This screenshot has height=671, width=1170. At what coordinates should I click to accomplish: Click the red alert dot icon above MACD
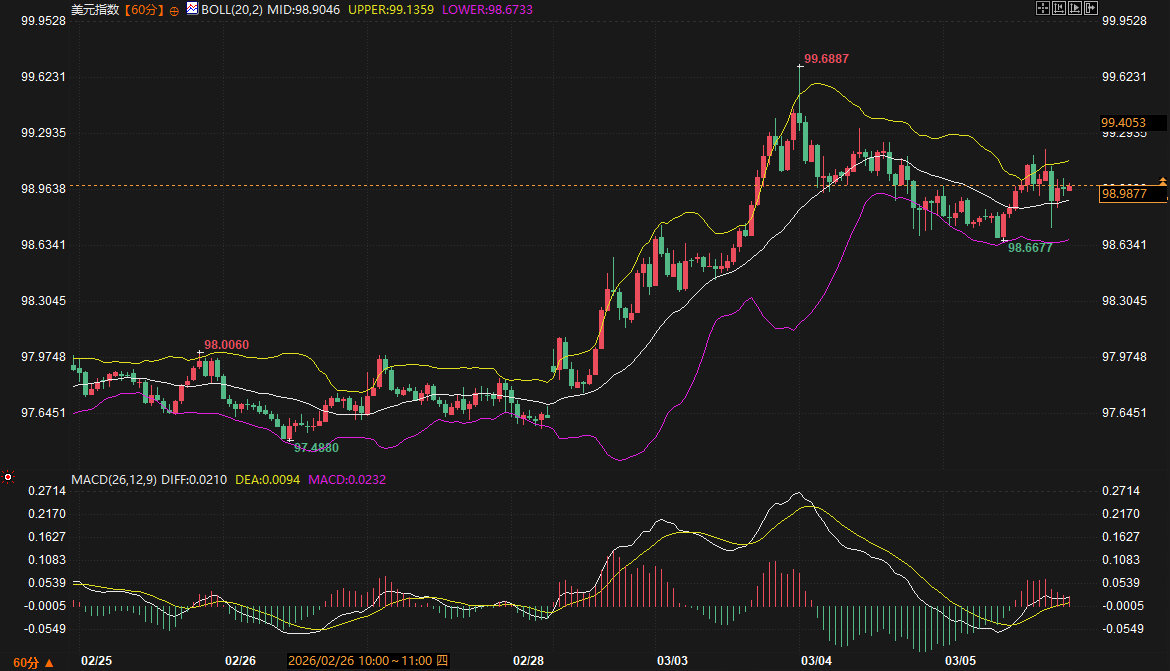click(8, 477)
